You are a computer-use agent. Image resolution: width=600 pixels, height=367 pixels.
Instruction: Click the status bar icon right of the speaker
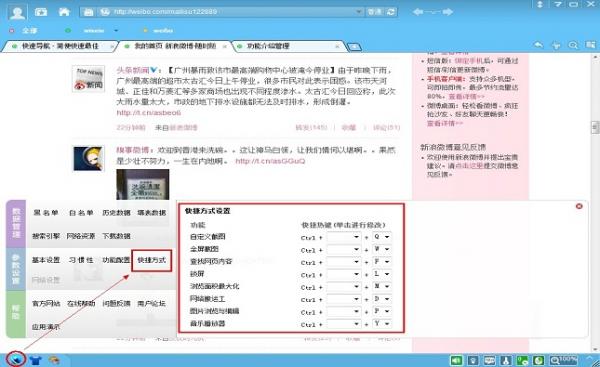[473, 360]
